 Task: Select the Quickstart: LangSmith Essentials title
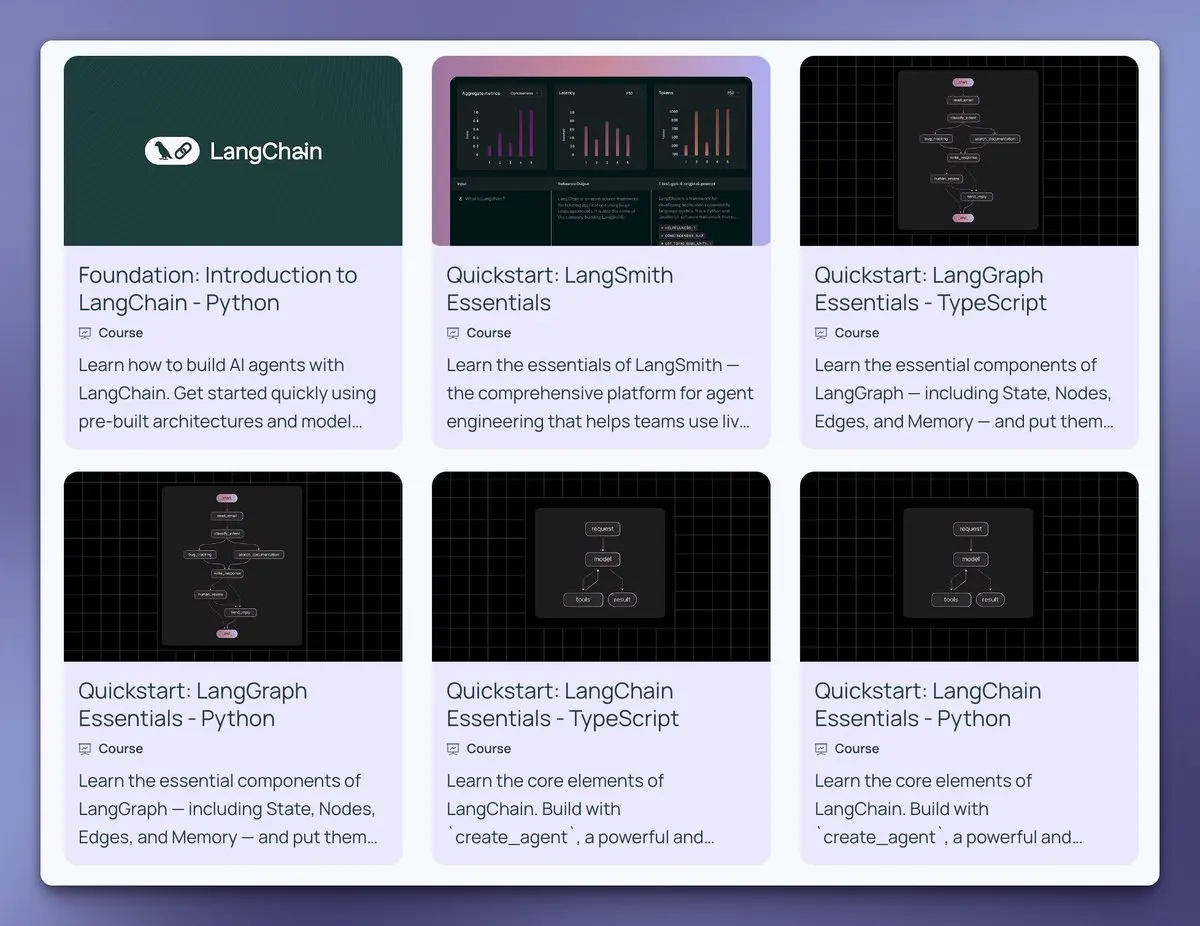point(559,289)
